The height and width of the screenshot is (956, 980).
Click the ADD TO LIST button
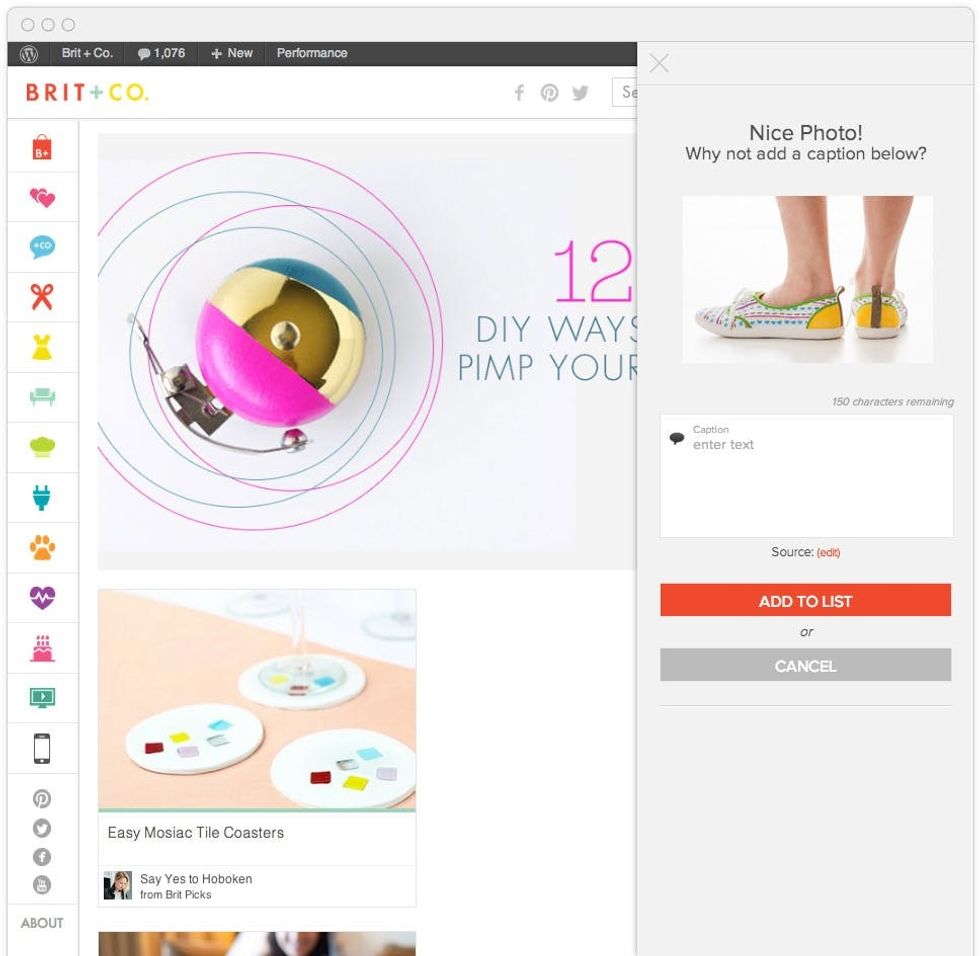(806, 600)
